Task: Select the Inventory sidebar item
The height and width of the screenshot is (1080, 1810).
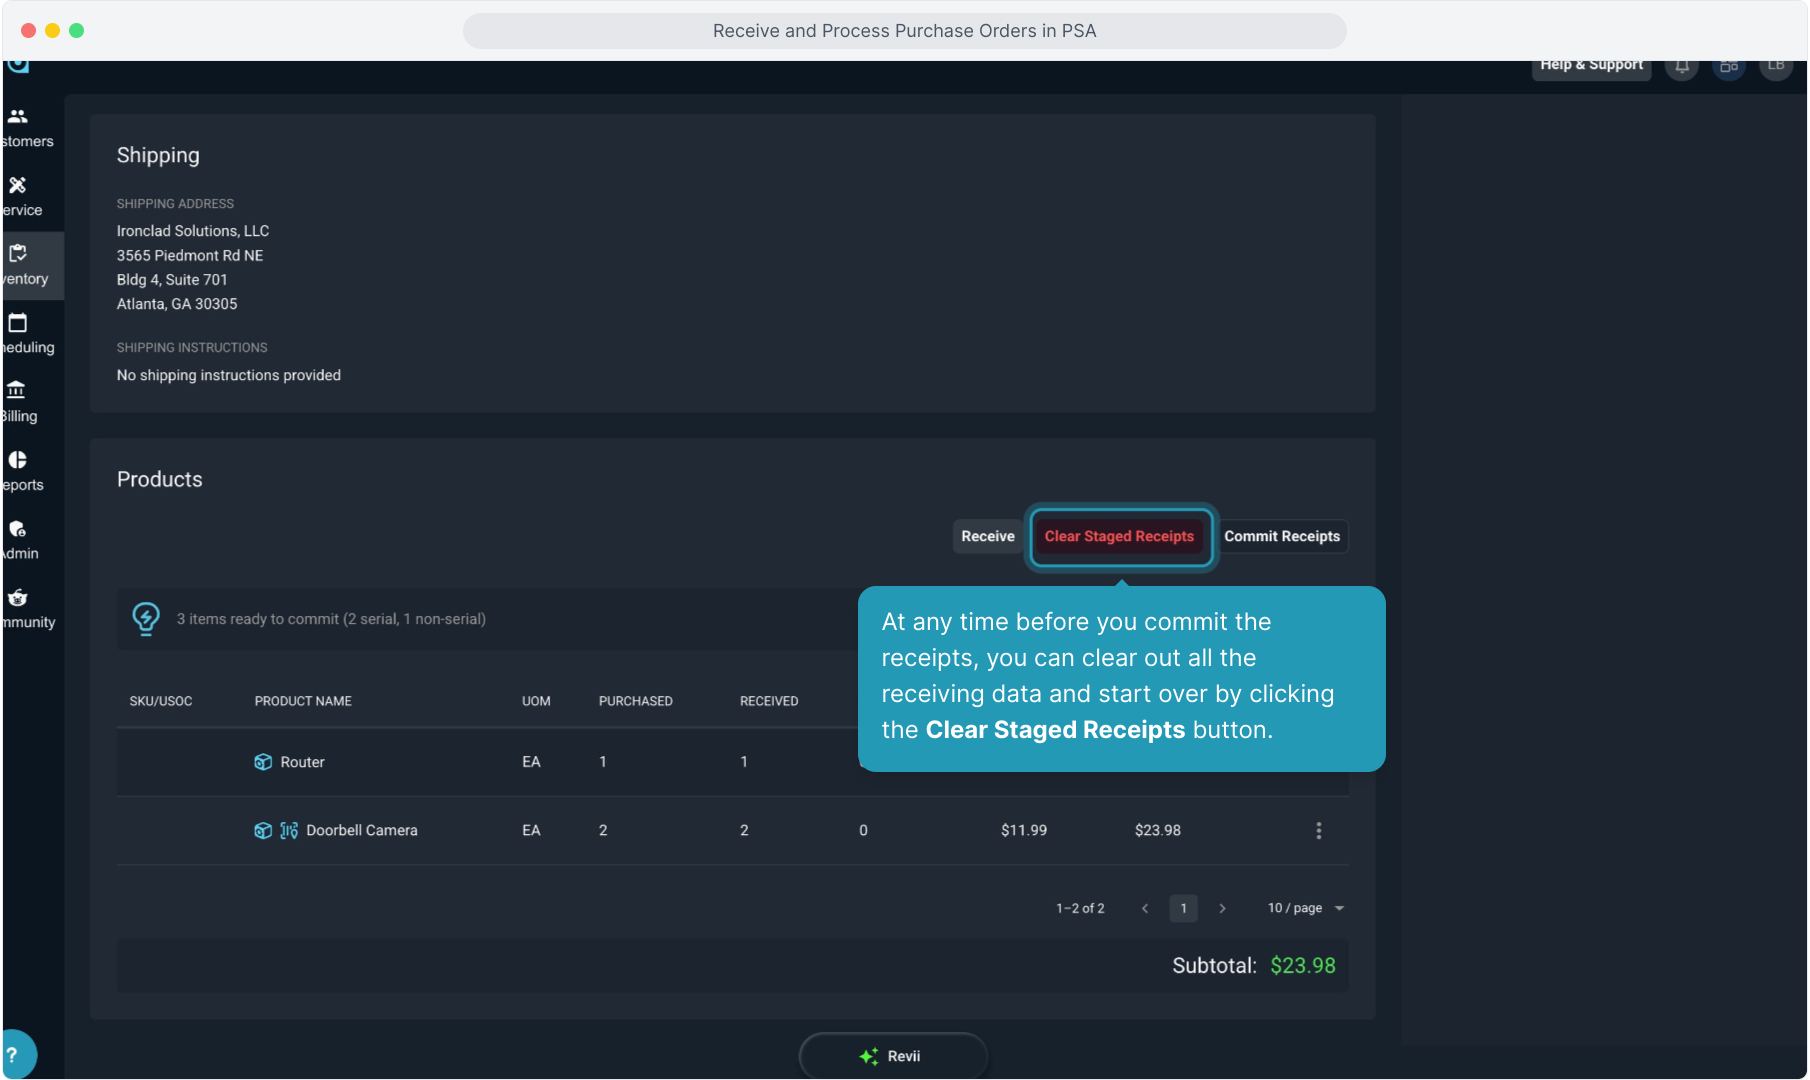Action: point(18,254)
